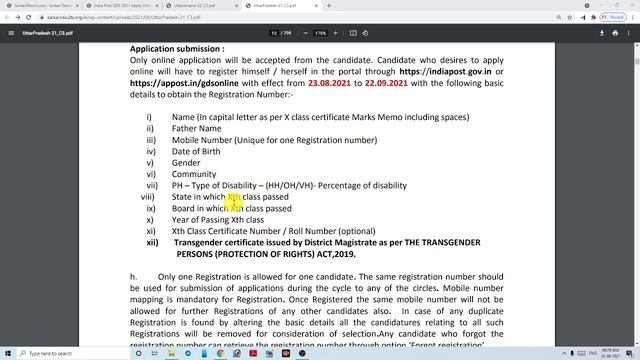Open the PDF viewer more actions menu
Image resolution: width=640 pixels, height=360 pixels.
(x=629, y=33)
